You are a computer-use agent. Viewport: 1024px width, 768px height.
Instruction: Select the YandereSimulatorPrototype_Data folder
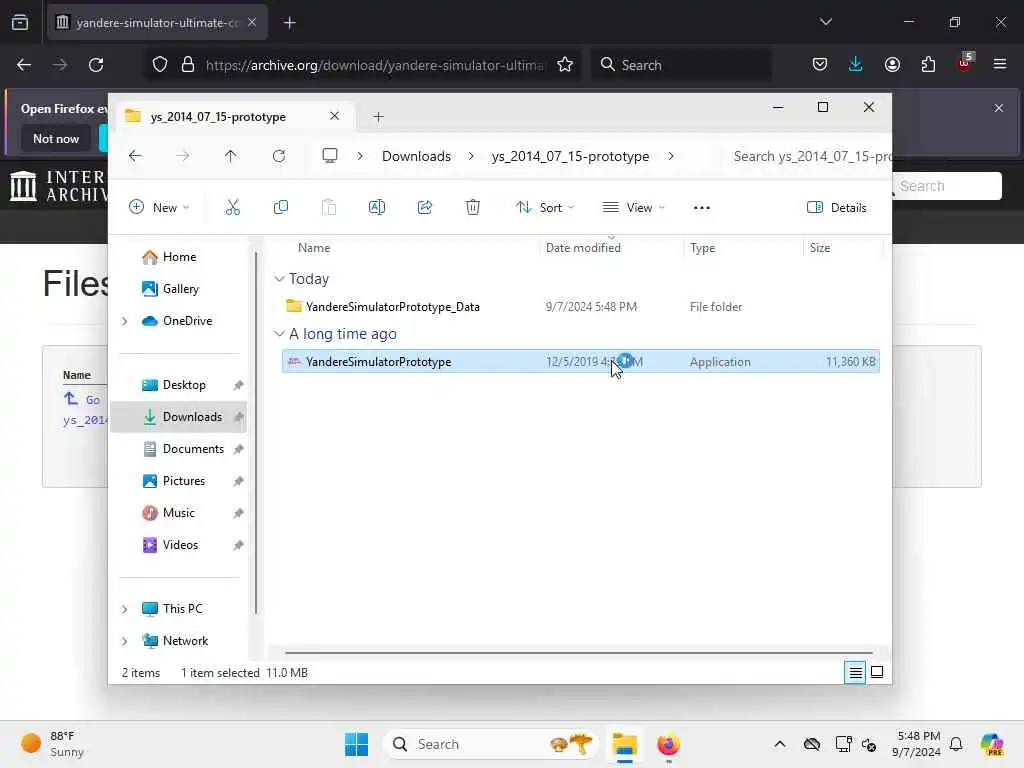581,306
